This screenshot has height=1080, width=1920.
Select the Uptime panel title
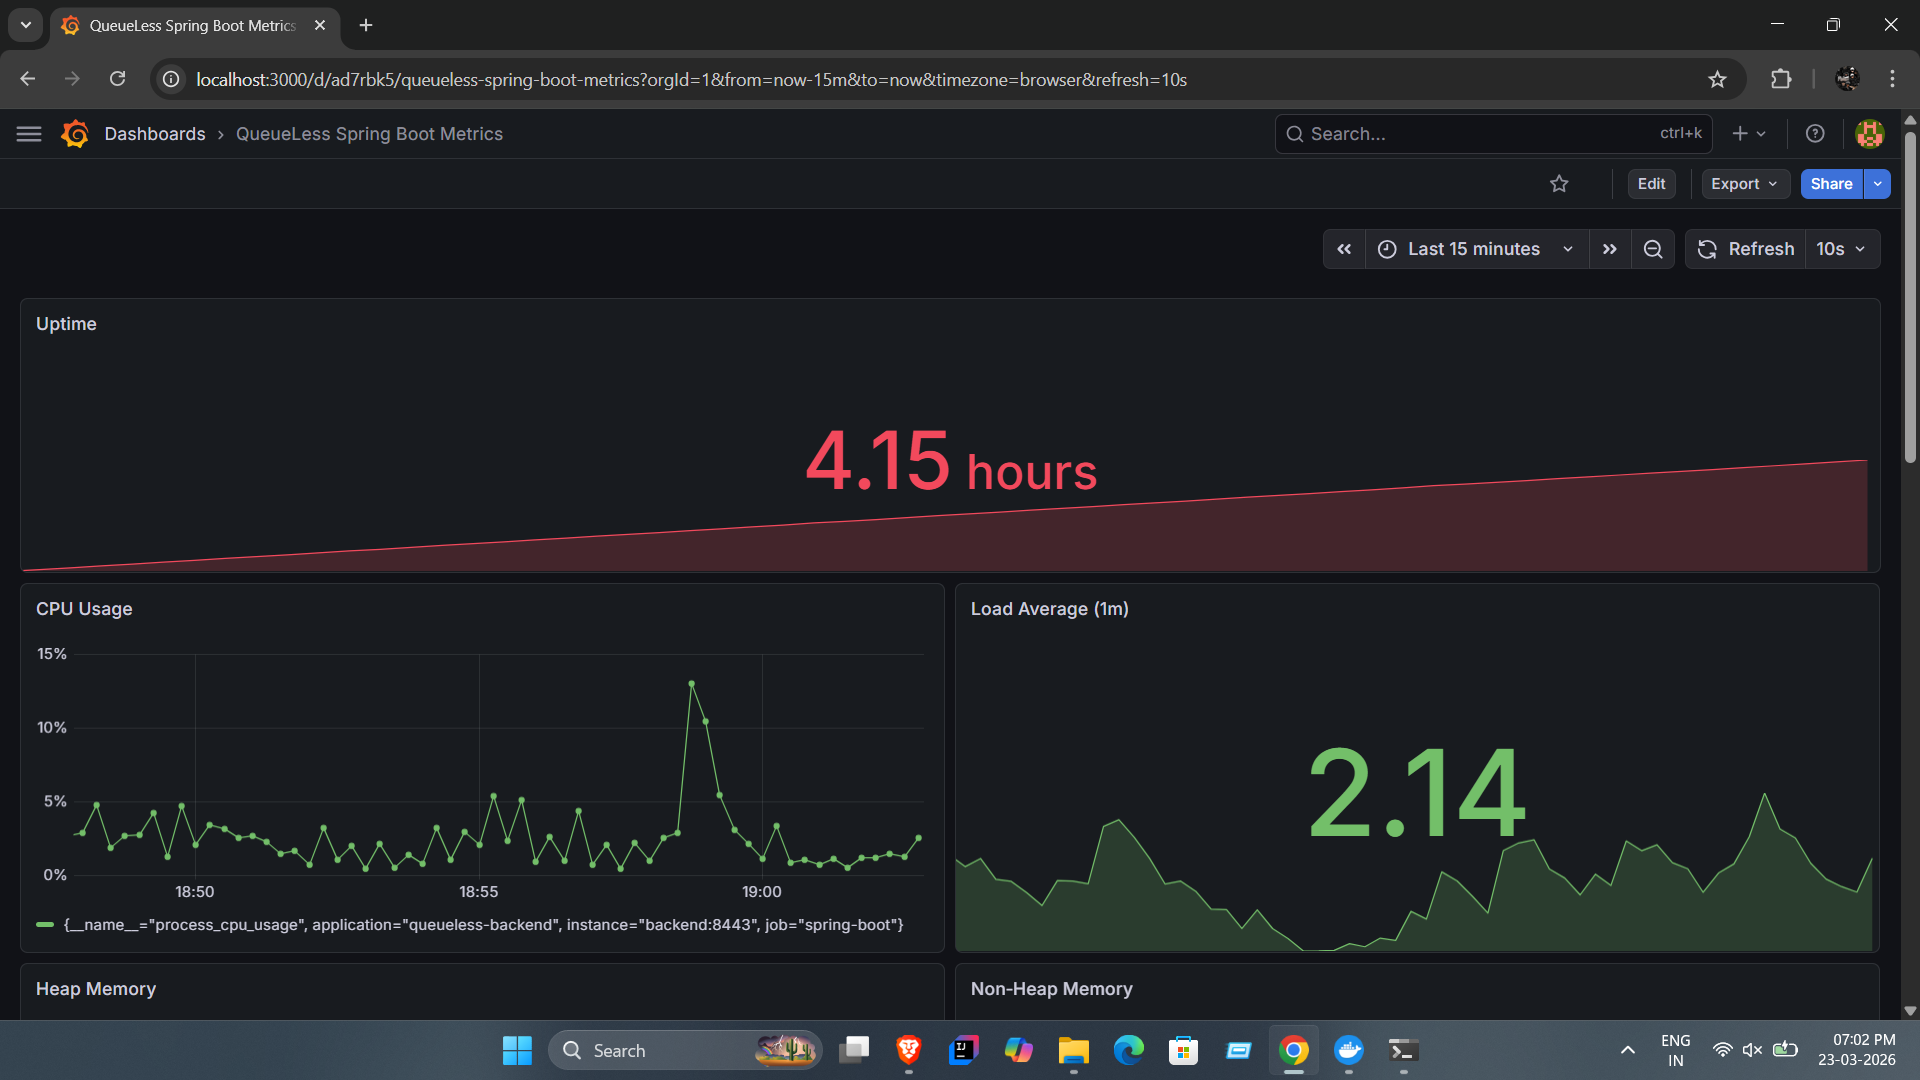66,324
